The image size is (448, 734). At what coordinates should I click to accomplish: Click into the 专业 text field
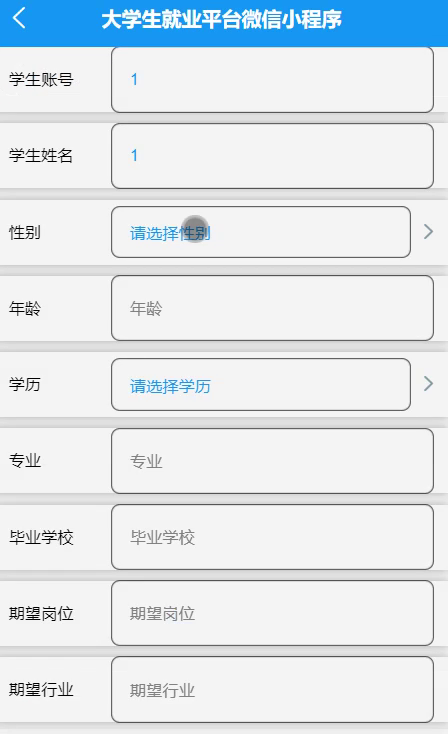[272, 461]
